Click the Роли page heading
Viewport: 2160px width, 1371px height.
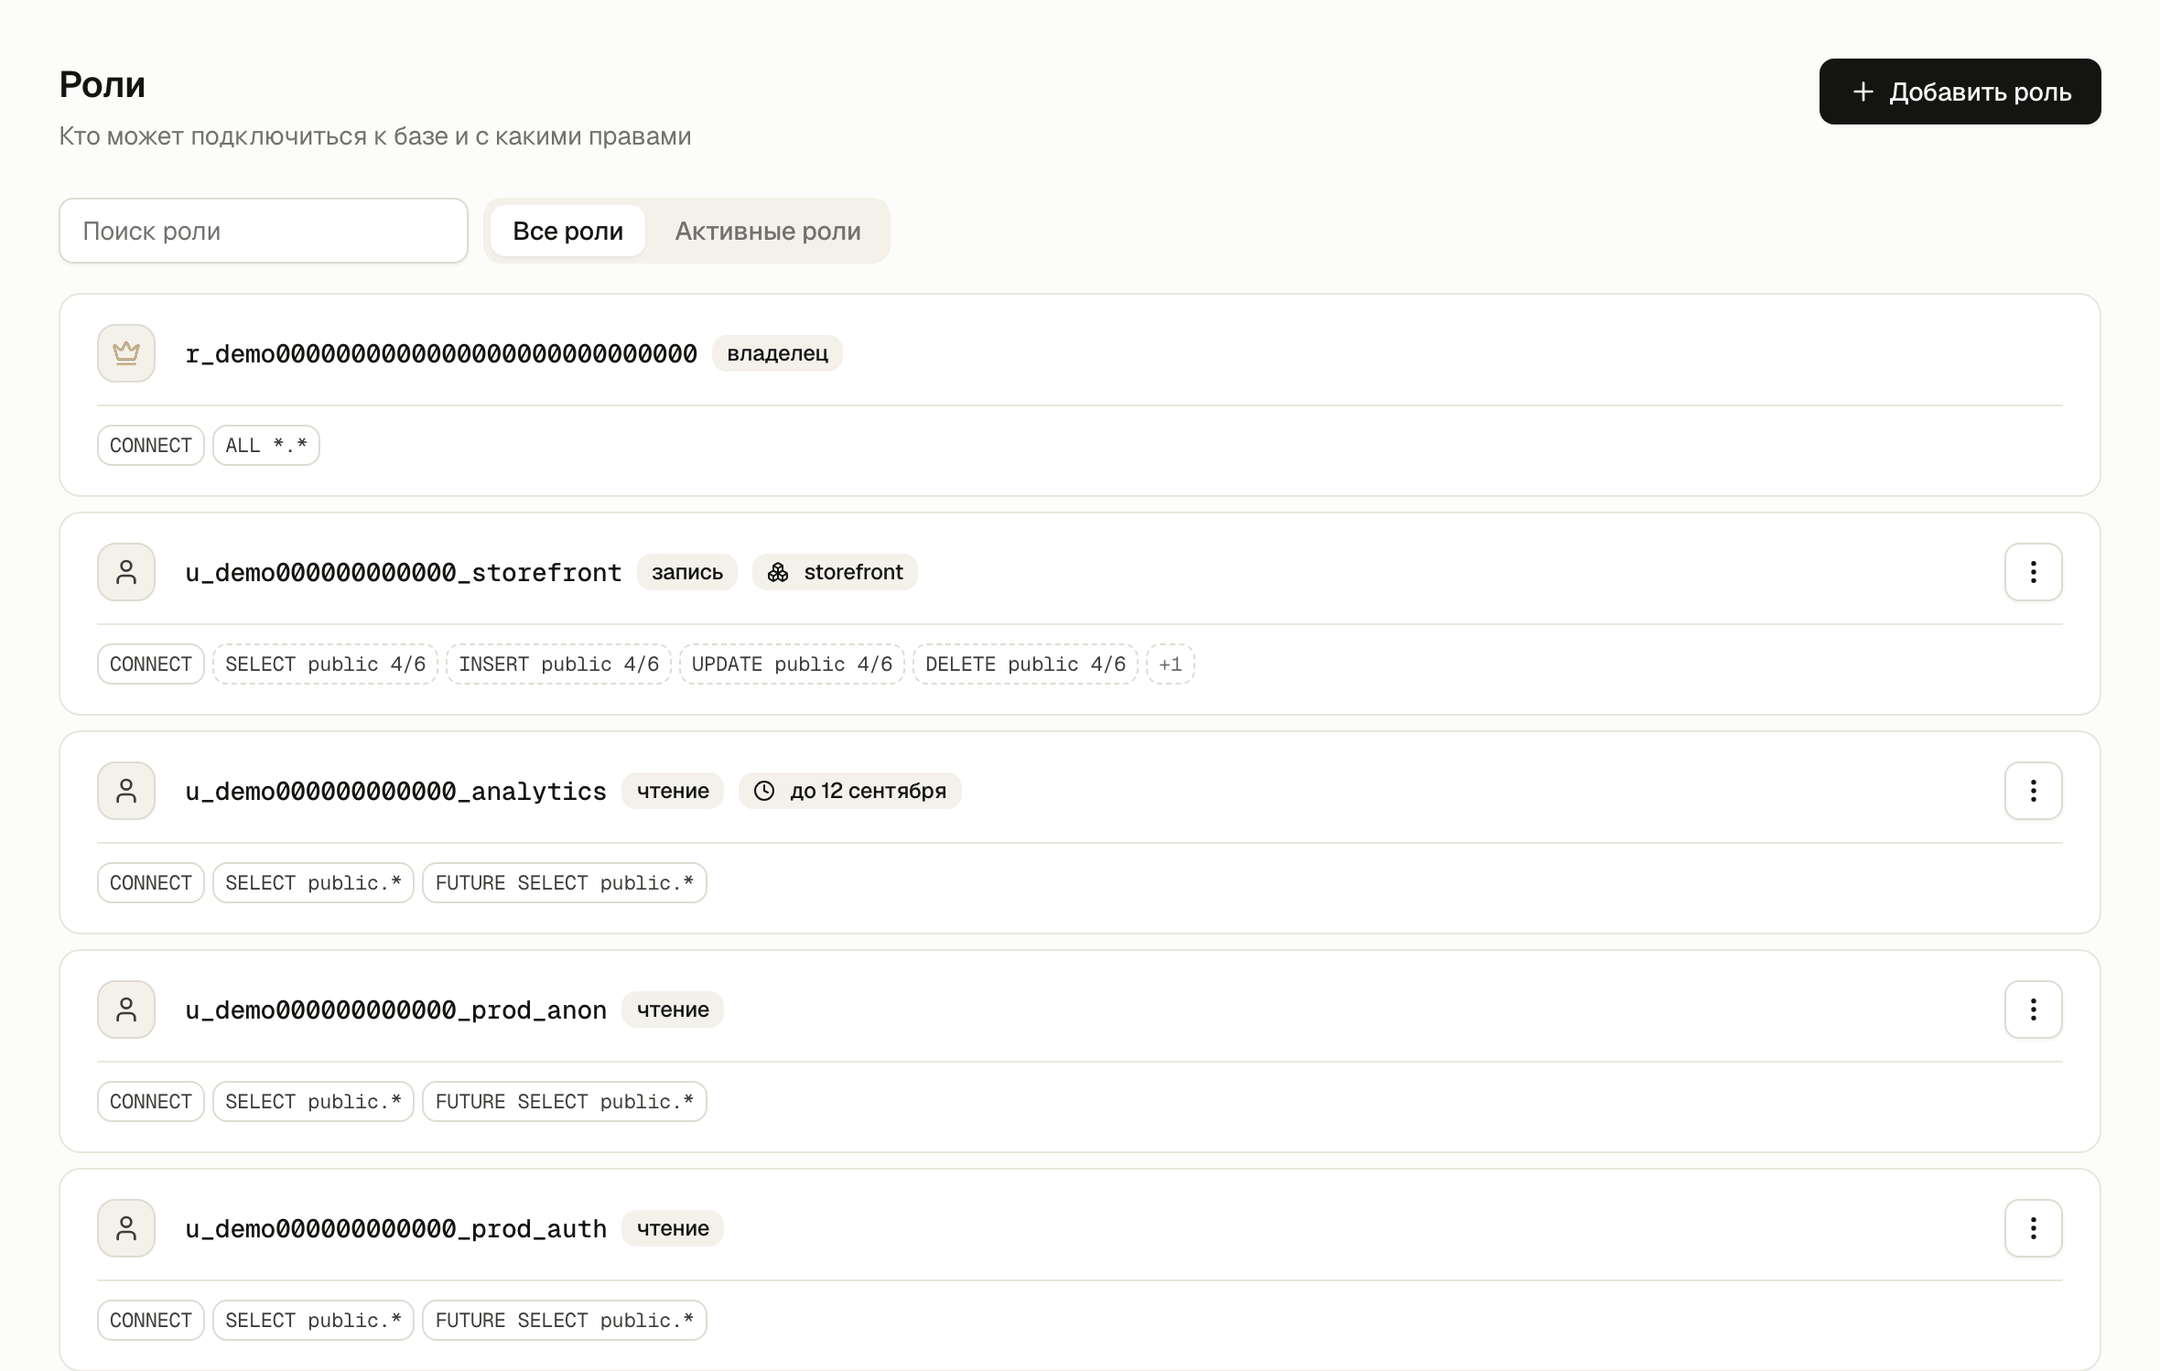click(x=102, y=84)
